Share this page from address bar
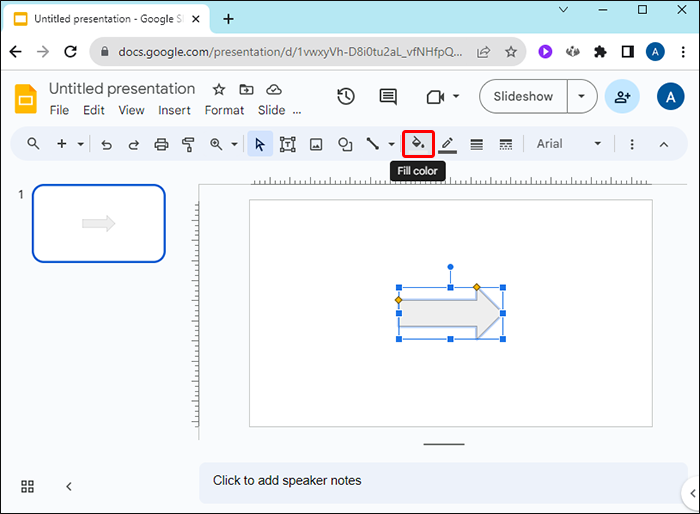The width and height of the screenshot is (700, 514). click(483, 52)
